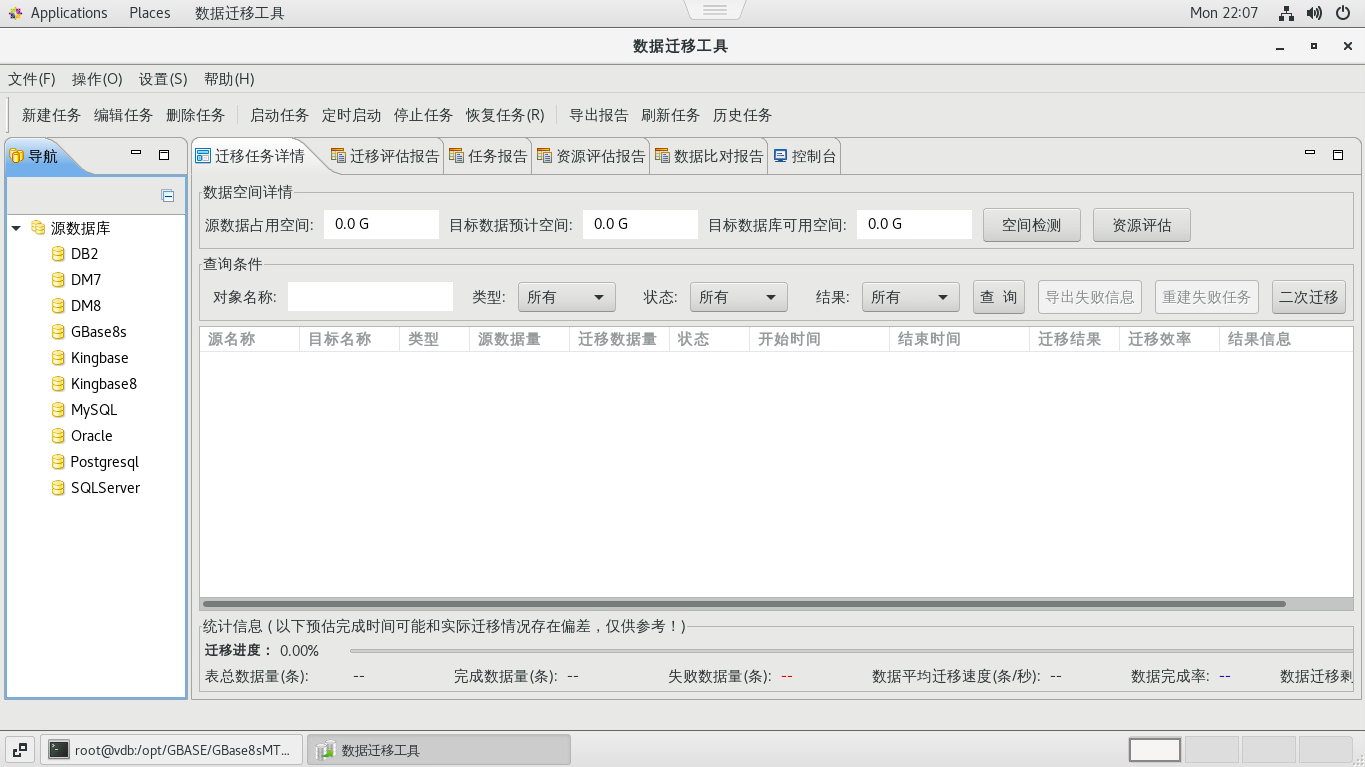Click the collapse-all icon in navigation panel
Image resolution: width=1365 pixels, height=767 pixels.
click(168, 196)
